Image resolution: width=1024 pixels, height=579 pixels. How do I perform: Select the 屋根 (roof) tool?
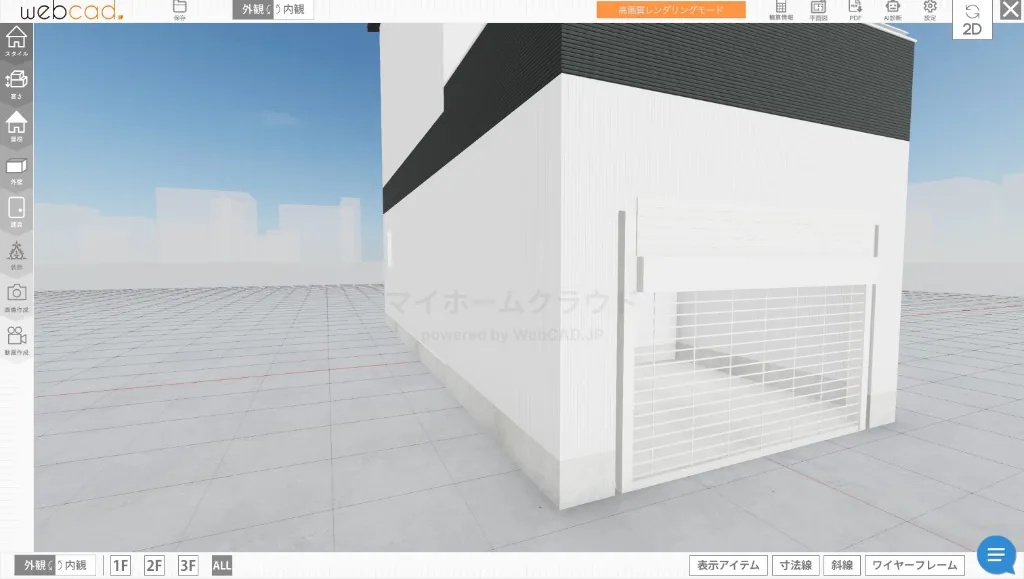tap(16, 127)
